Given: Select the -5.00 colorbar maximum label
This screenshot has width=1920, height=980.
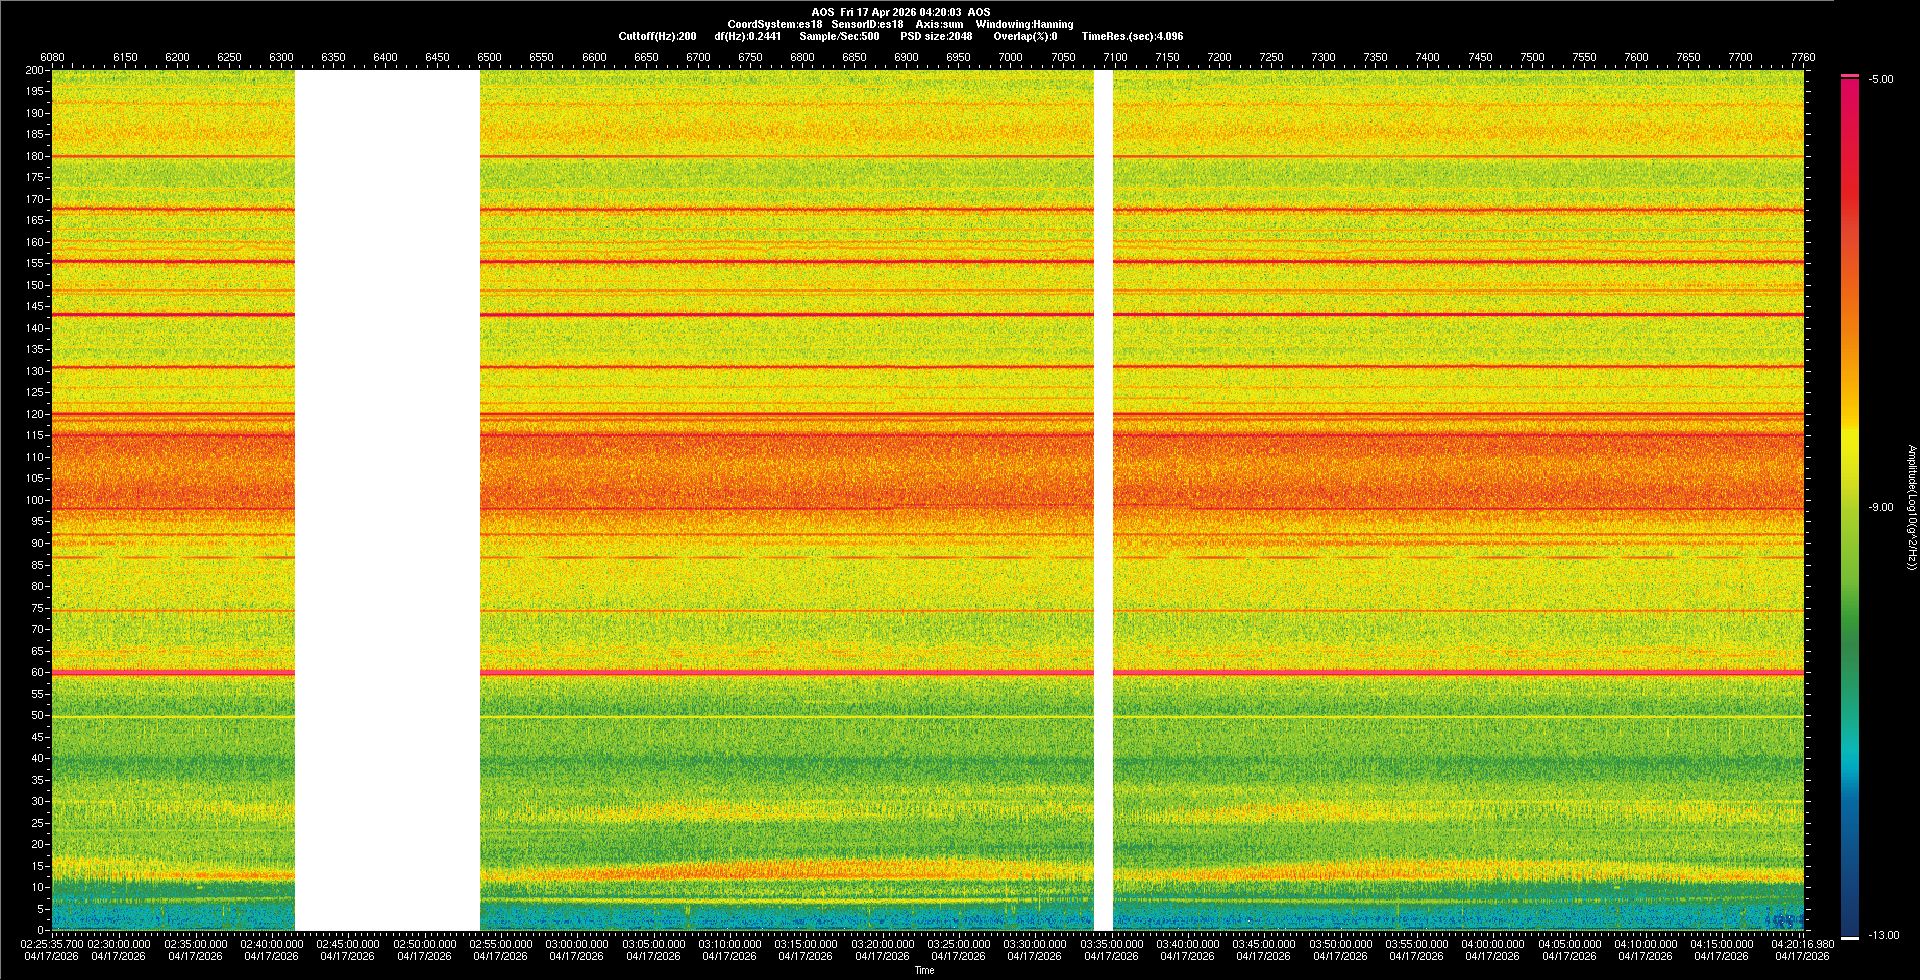Looking at the screenshot, I should [1880, 80].
